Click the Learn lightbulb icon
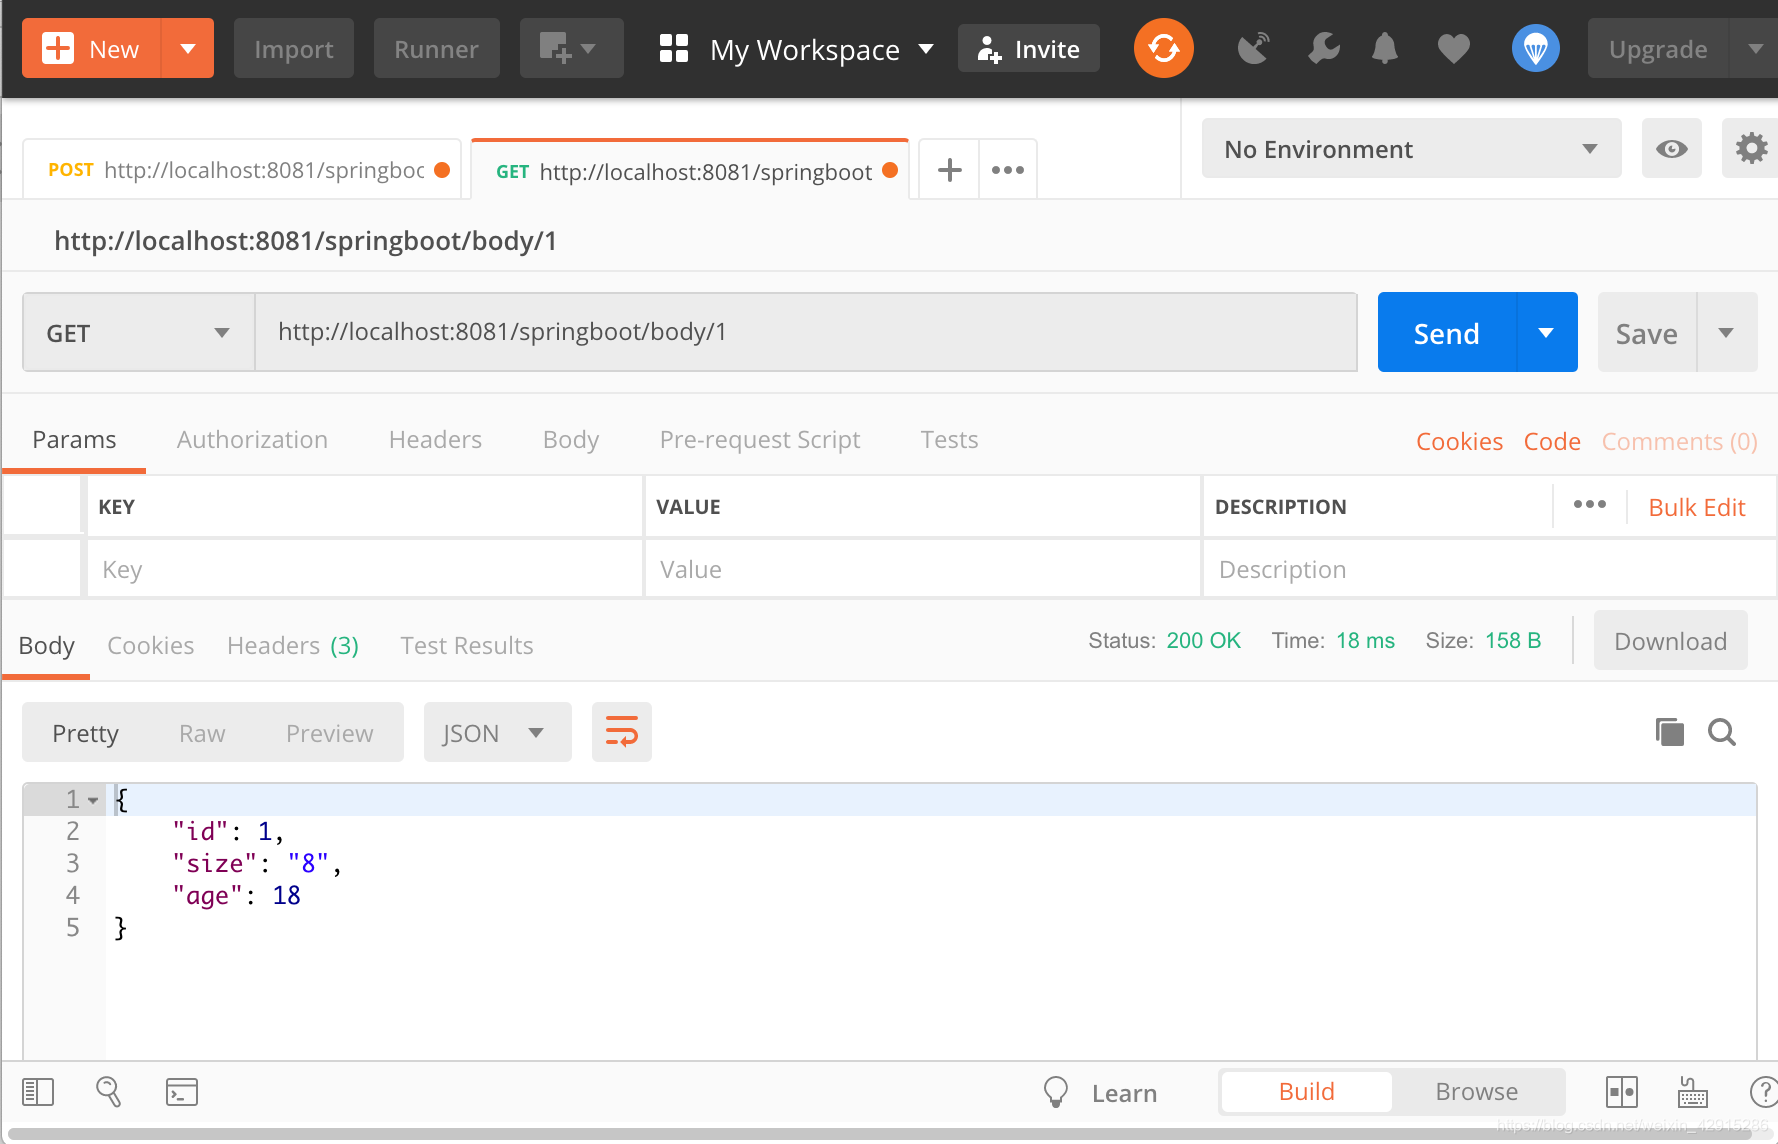Image resolution: width=1778 pixels, height=1144 pixels. 1056,1092
